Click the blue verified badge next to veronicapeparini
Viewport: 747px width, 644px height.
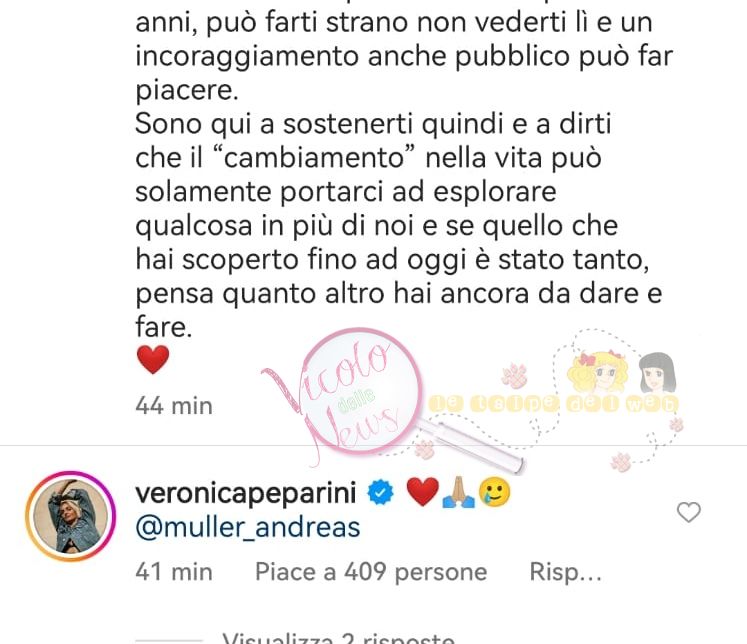380,493
